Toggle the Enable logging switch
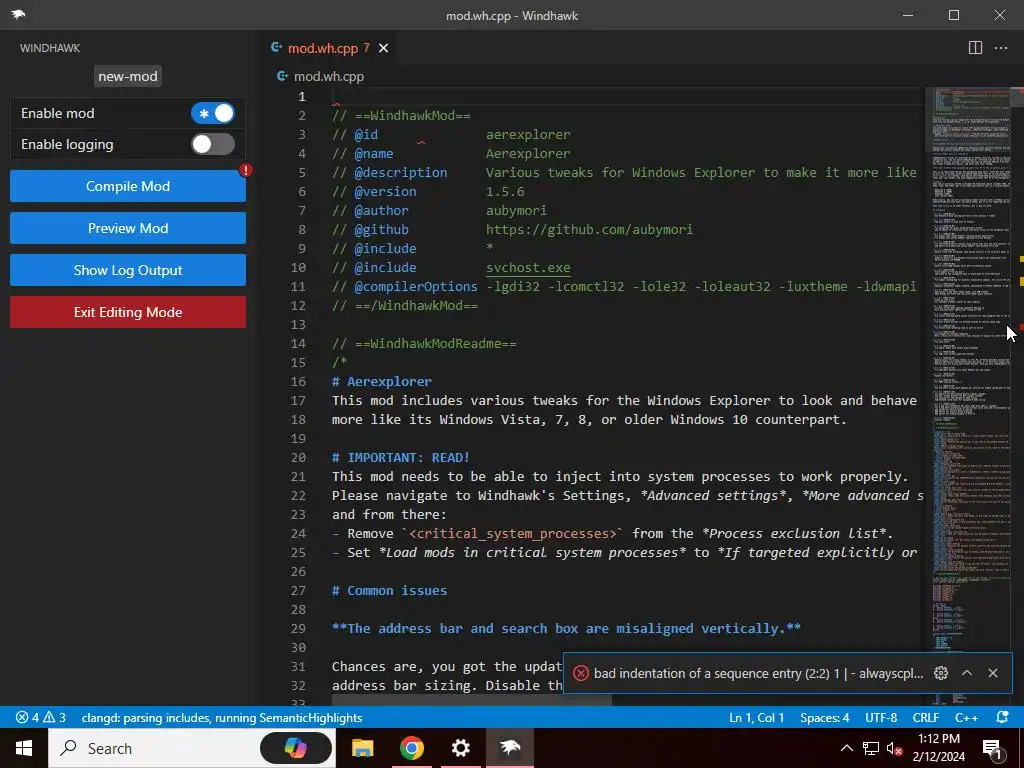Image resolution: width=1024 pixels, height=768 pixels. pos(213,144)
